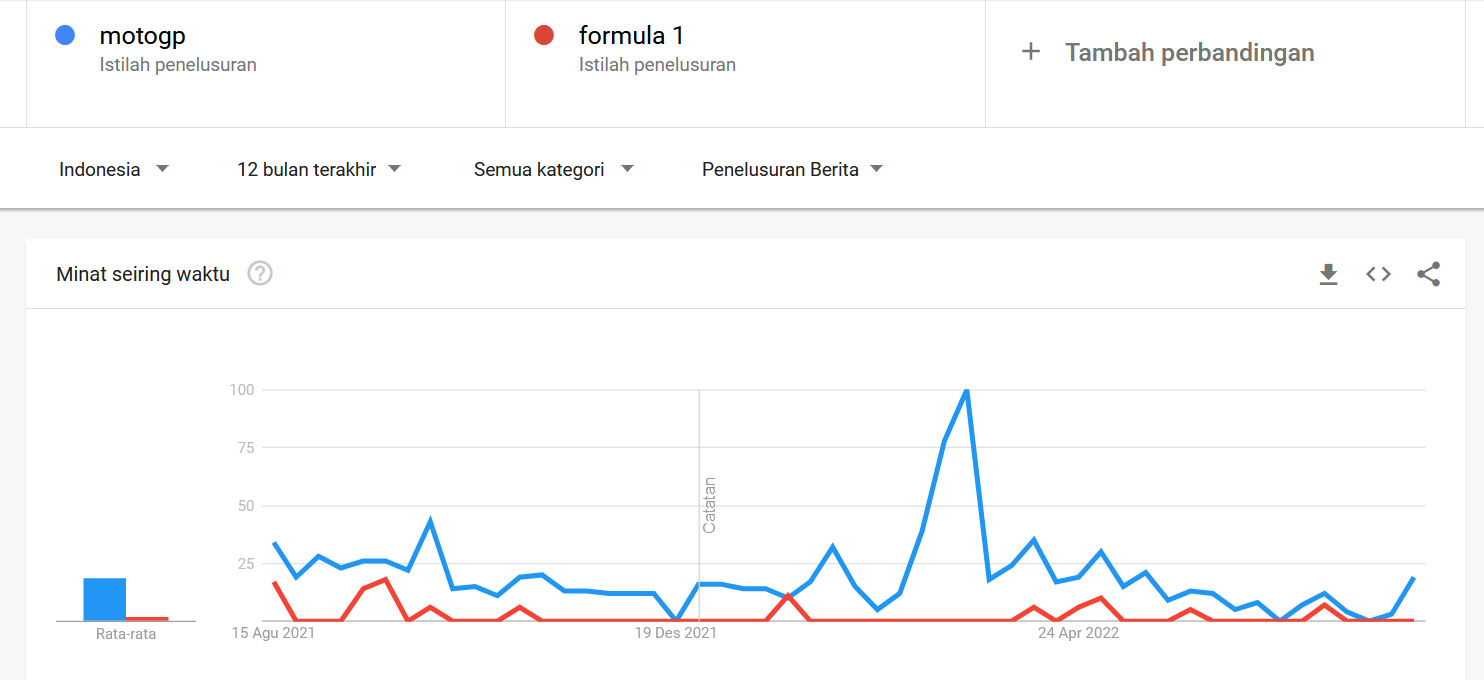Click the 19 Des 2021 axis label

(x=676, y=633)
